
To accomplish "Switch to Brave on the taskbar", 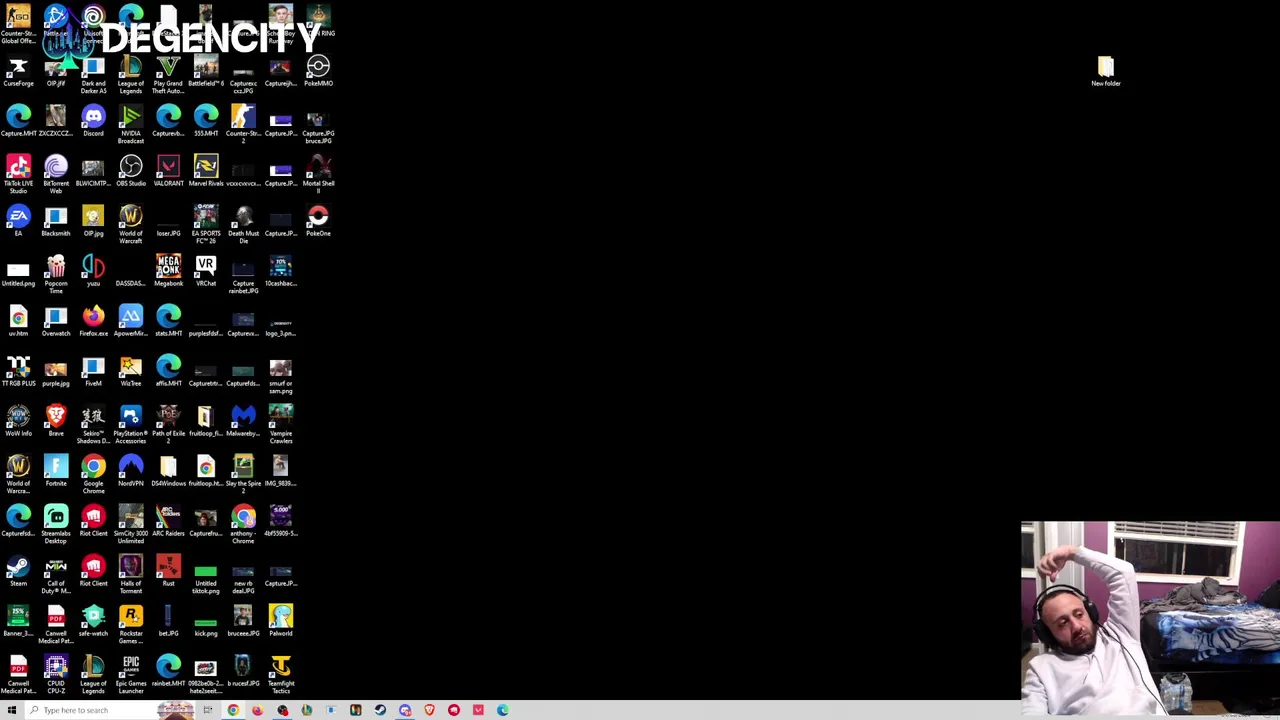I will click(x=429, y=710).
